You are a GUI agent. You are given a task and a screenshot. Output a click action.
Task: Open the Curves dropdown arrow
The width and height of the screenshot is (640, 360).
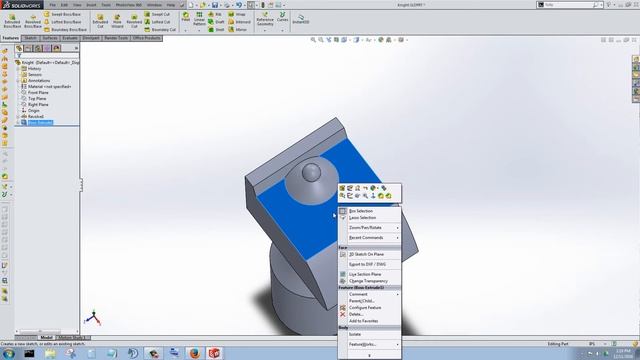[282, 31]
